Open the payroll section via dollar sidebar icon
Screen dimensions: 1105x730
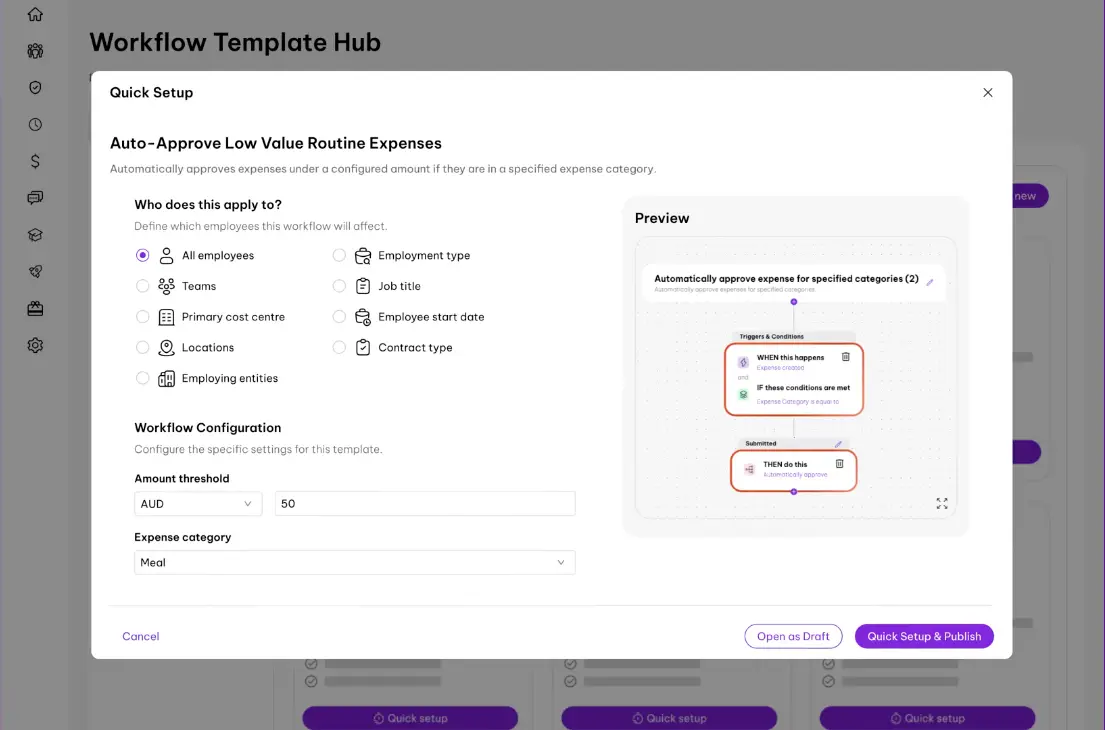coord(35,160)
